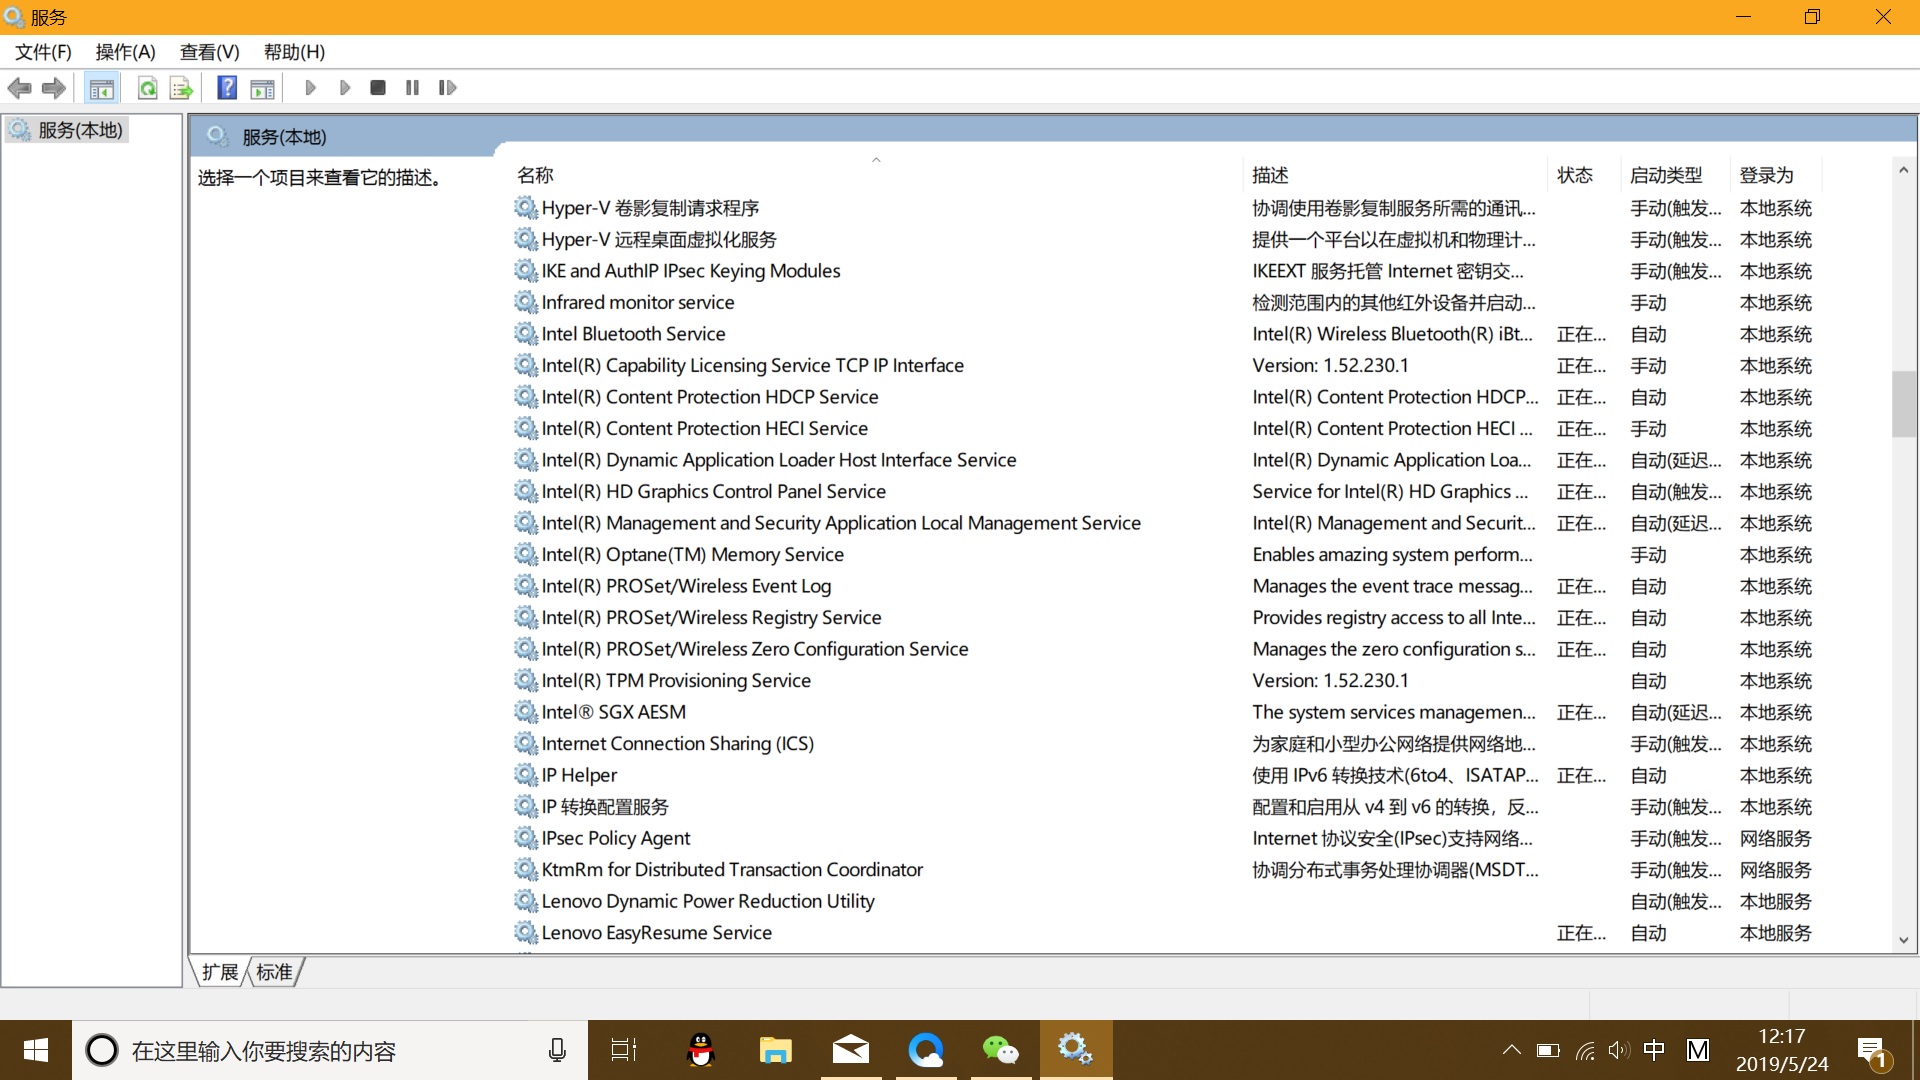The image size is (1920, 1080).
Task: Click the Stop Service square button
Action: point(377,88)
